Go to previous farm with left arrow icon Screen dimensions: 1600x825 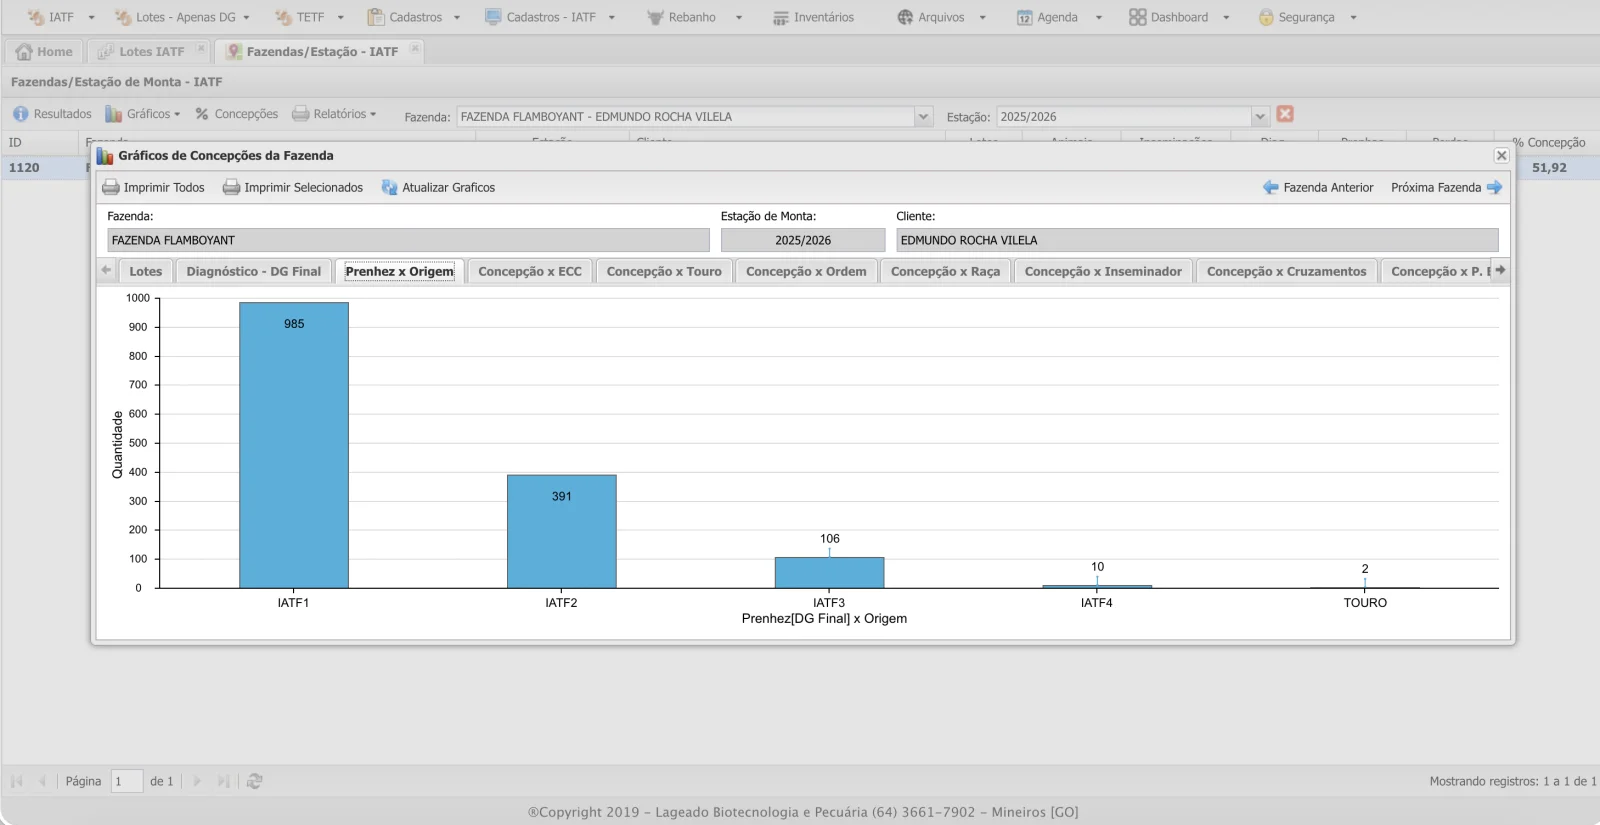pyautogui.click(x=1271, y=187)
